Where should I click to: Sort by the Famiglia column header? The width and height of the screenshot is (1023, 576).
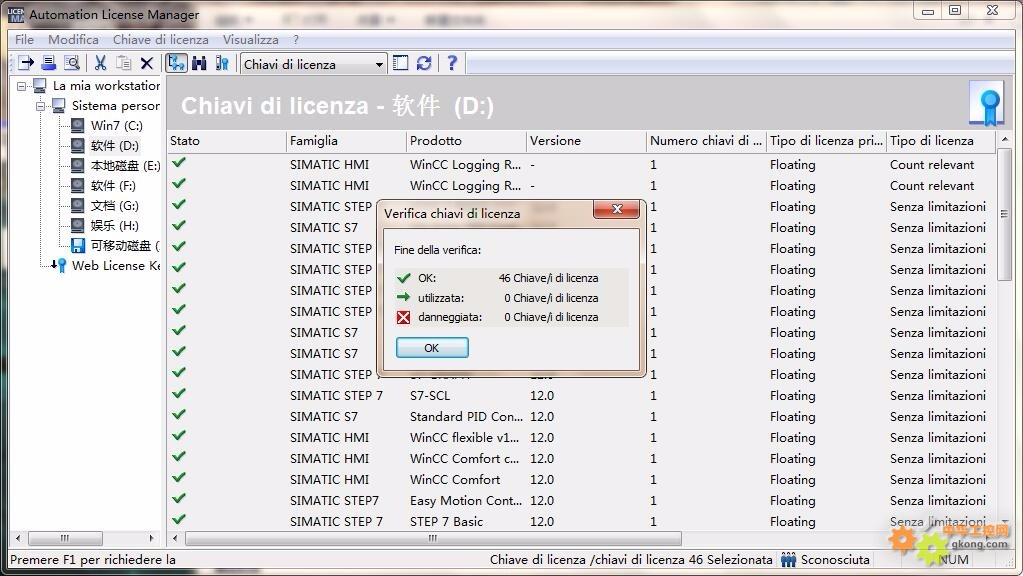[346, 141]
